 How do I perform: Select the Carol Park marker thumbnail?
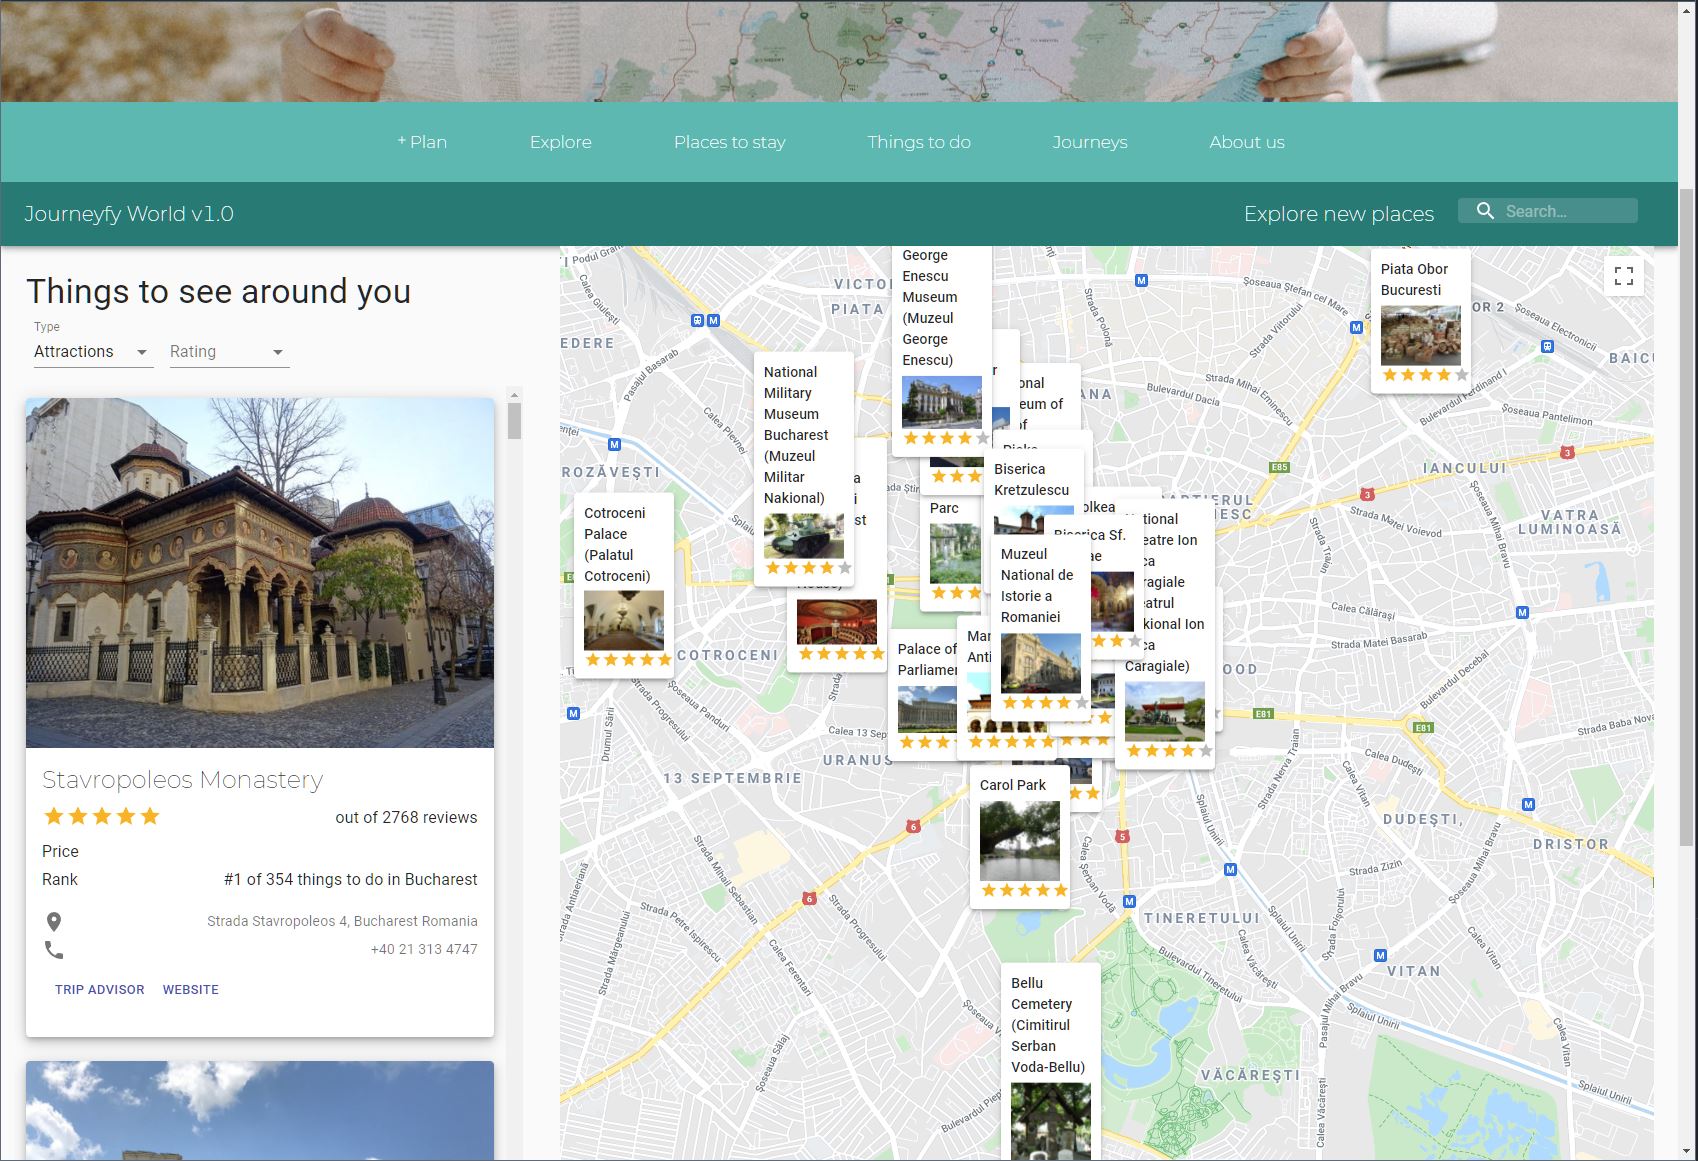pyautogui.click(x=1018, y=841)
